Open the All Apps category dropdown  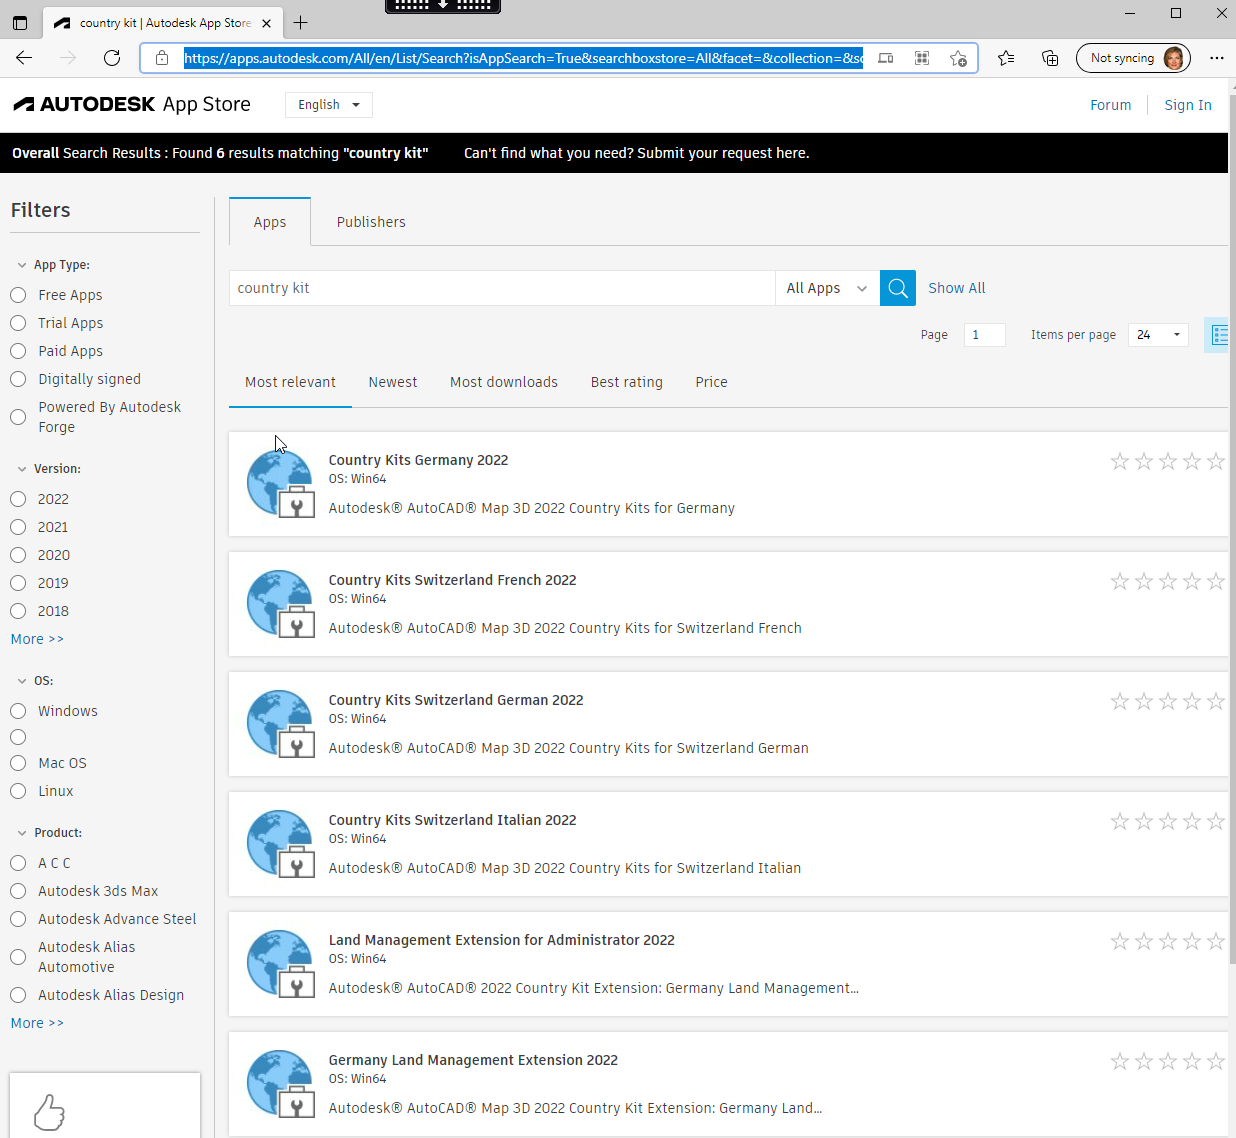coord(827,288)
